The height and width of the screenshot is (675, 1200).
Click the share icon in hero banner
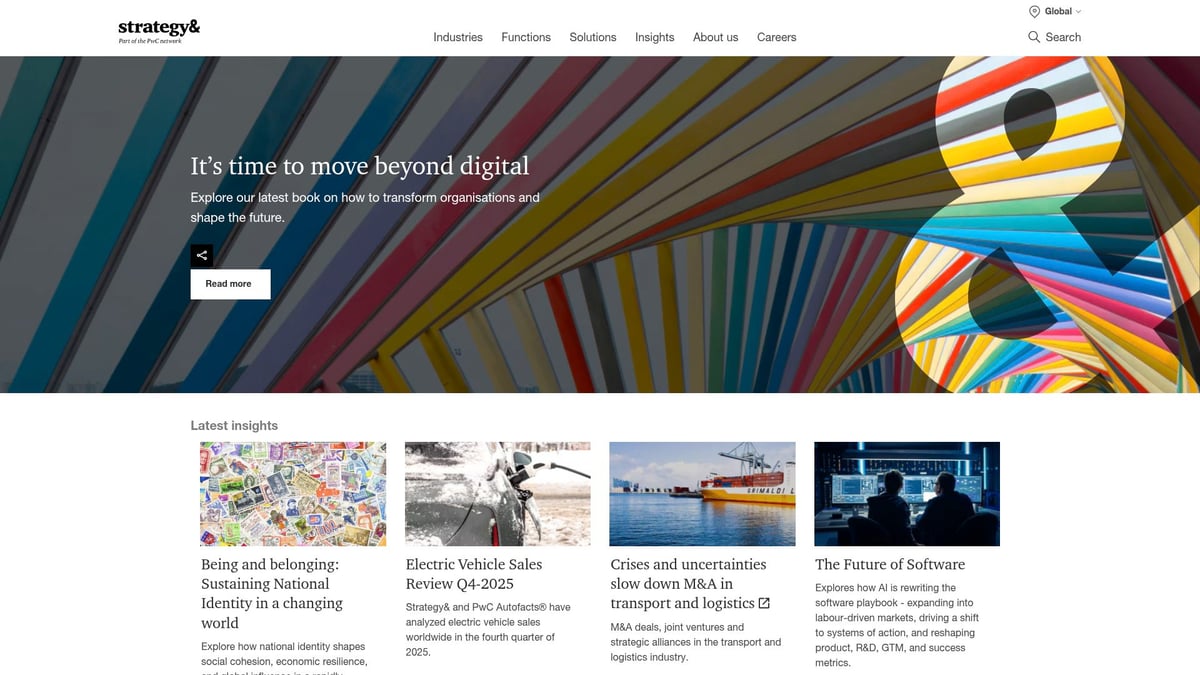[202, 255]
